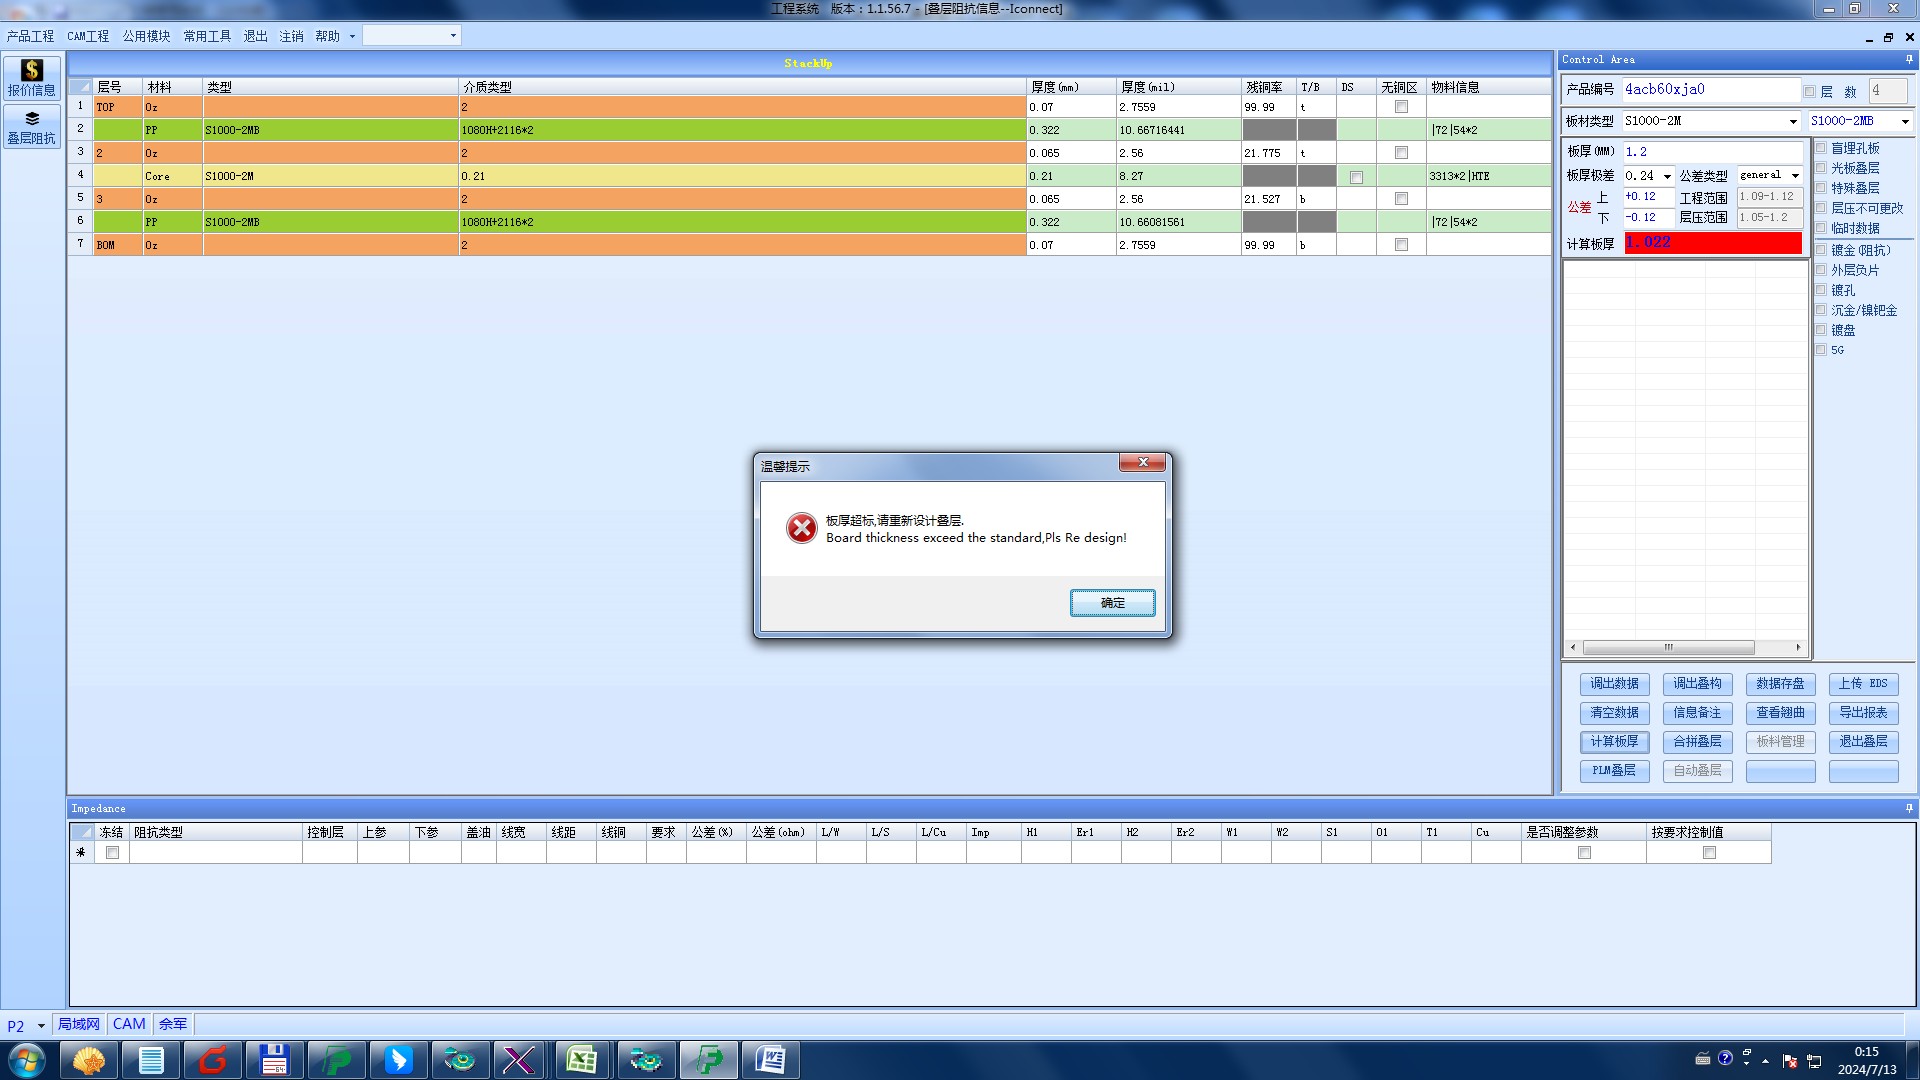Check 无铜区 box for TOP layer
Screen dimensions: 1920x1080
pos(1401,107)
